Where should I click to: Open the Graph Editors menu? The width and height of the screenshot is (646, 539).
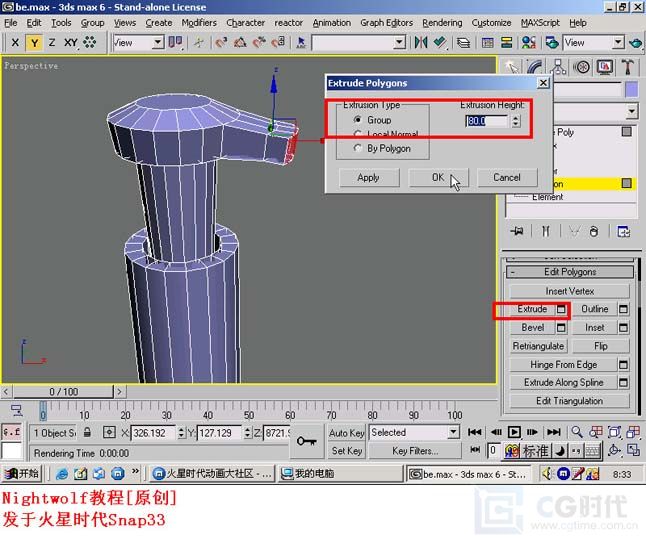[x=386, y=23]
